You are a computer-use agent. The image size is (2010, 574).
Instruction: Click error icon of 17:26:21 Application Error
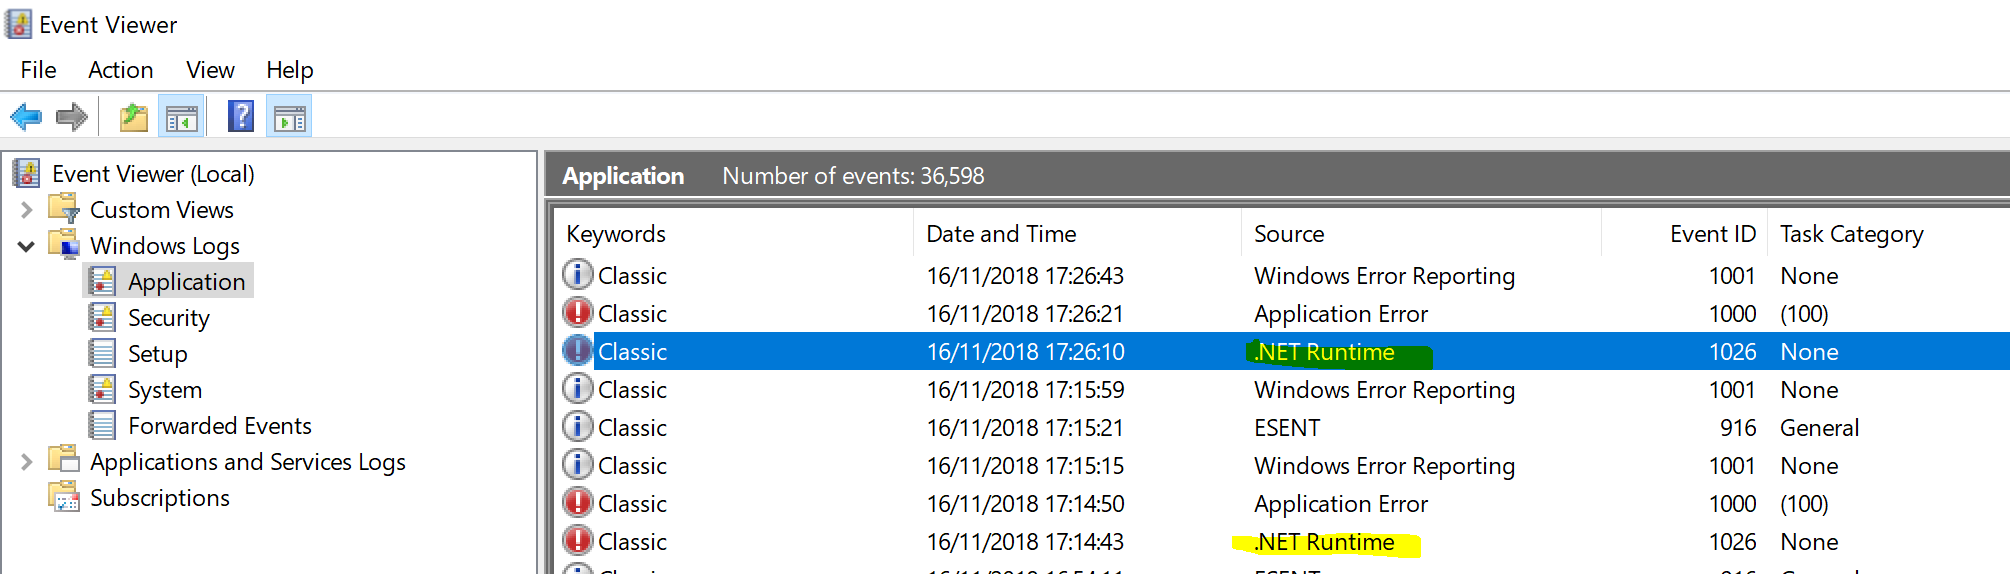[x=577, y=312]
